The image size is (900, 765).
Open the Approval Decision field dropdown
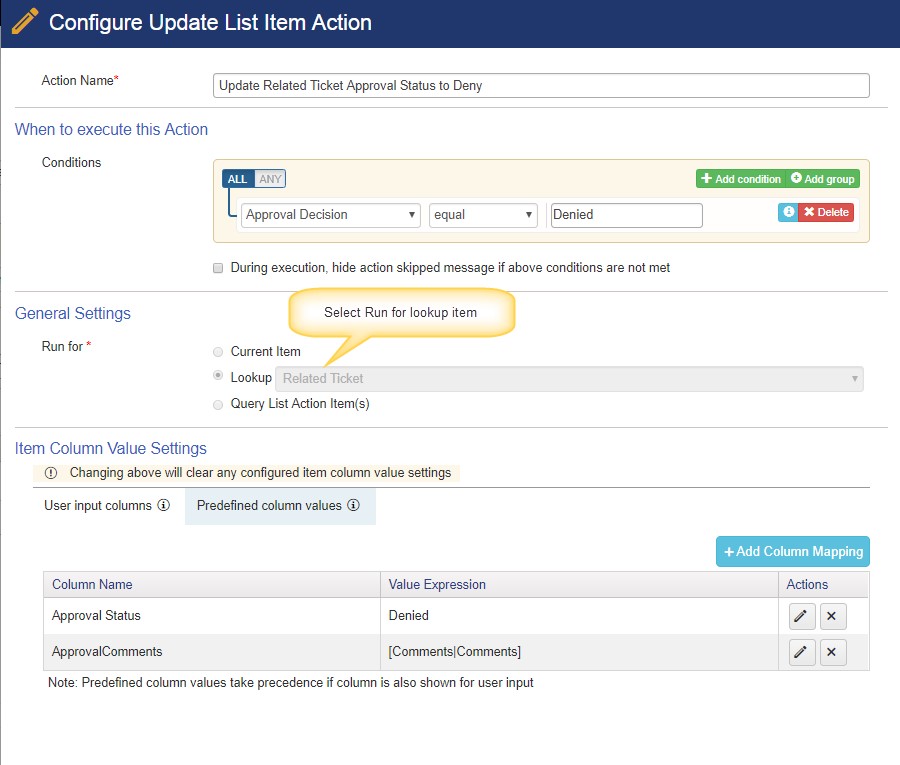click(x=331, y=215)
